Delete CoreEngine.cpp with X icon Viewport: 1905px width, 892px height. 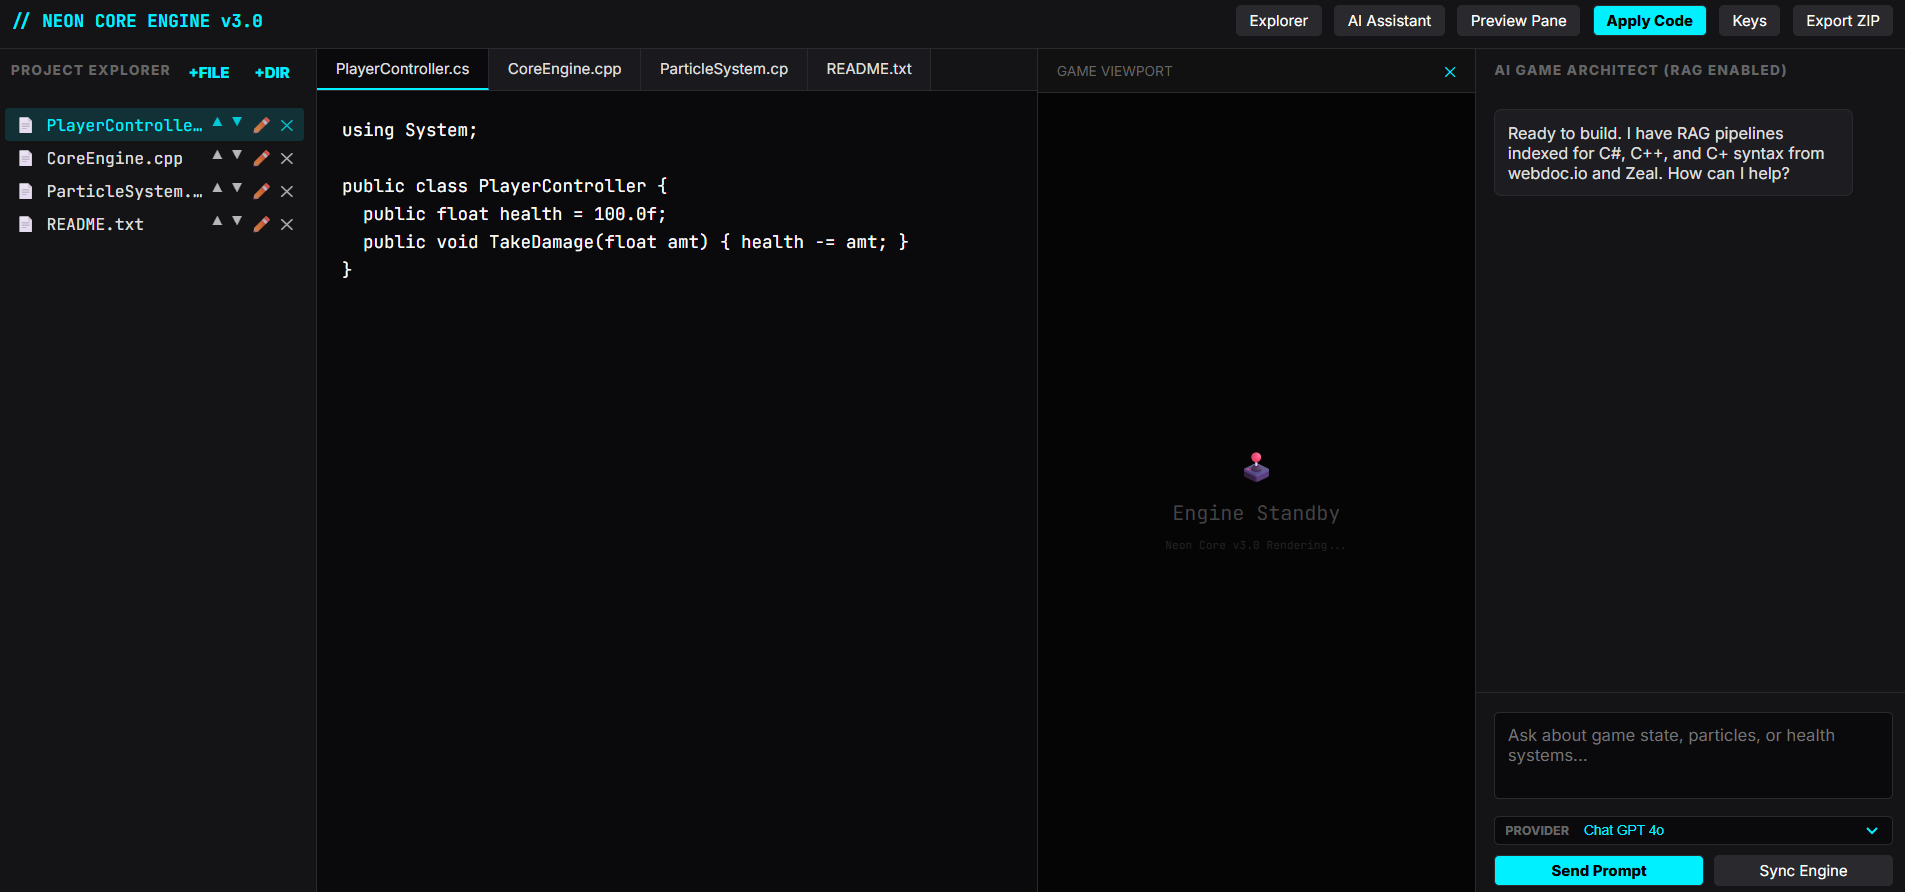click(x=287, y=158)
